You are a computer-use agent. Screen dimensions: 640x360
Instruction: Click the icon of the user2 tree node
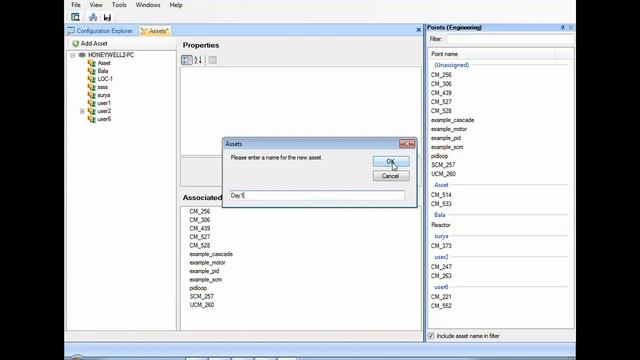point(91,111)
